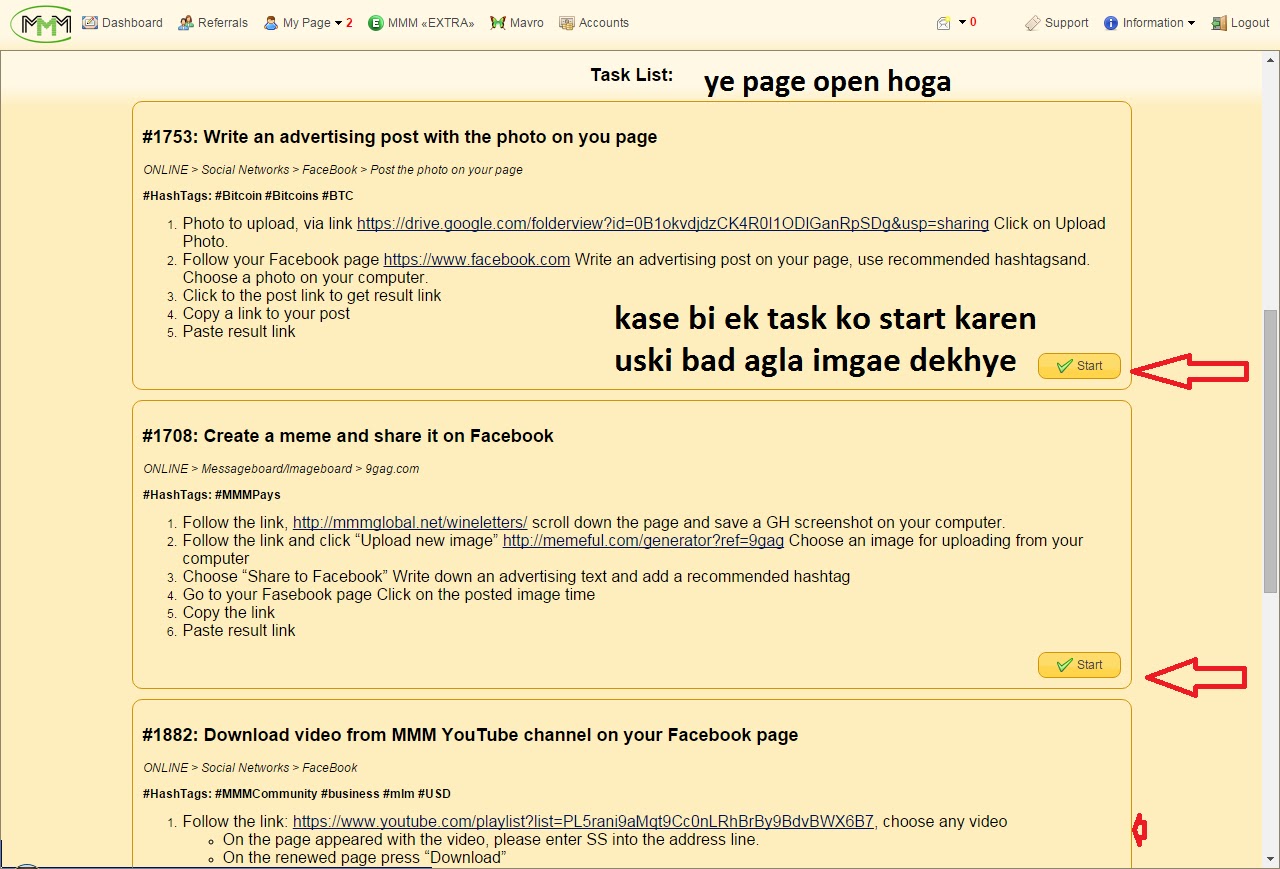1280x869 pixels.
Task: Click task title '#1882: Download video from MMM'
Action: pyautogui.click(x=470, y=735)
